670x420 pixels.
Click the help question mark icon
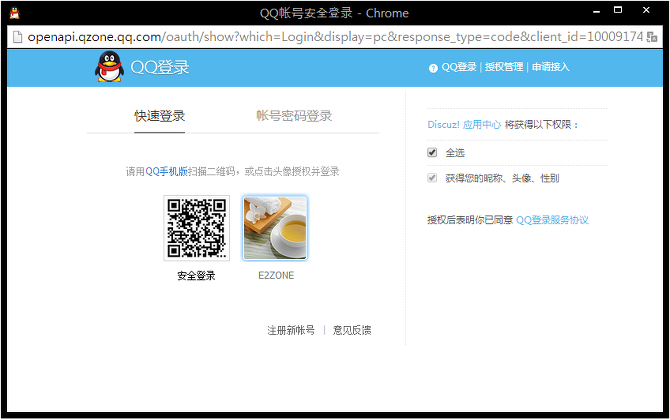tap(433, 68)
